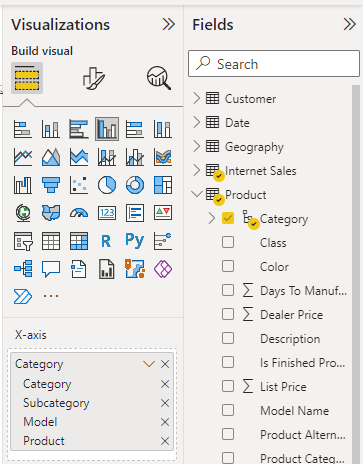
Task: Click the Fields search box
Action: pyautogui.click(x=274, y=64)
